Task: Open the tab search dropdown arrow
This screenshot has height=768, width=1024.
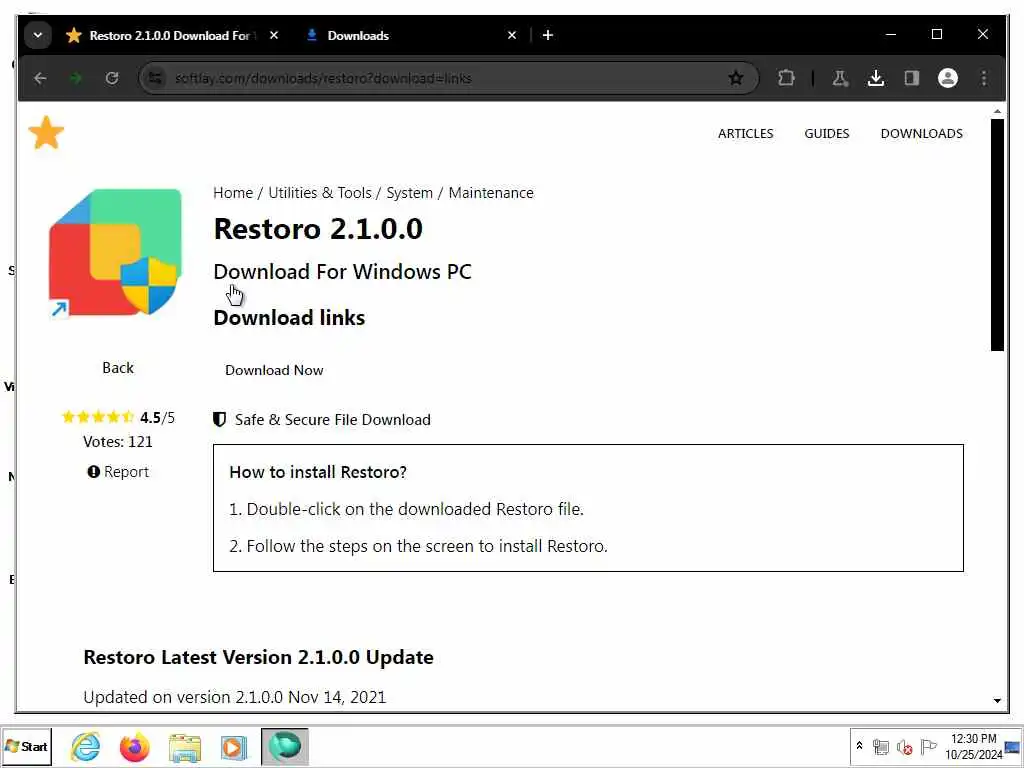Action: coord(38,35)
